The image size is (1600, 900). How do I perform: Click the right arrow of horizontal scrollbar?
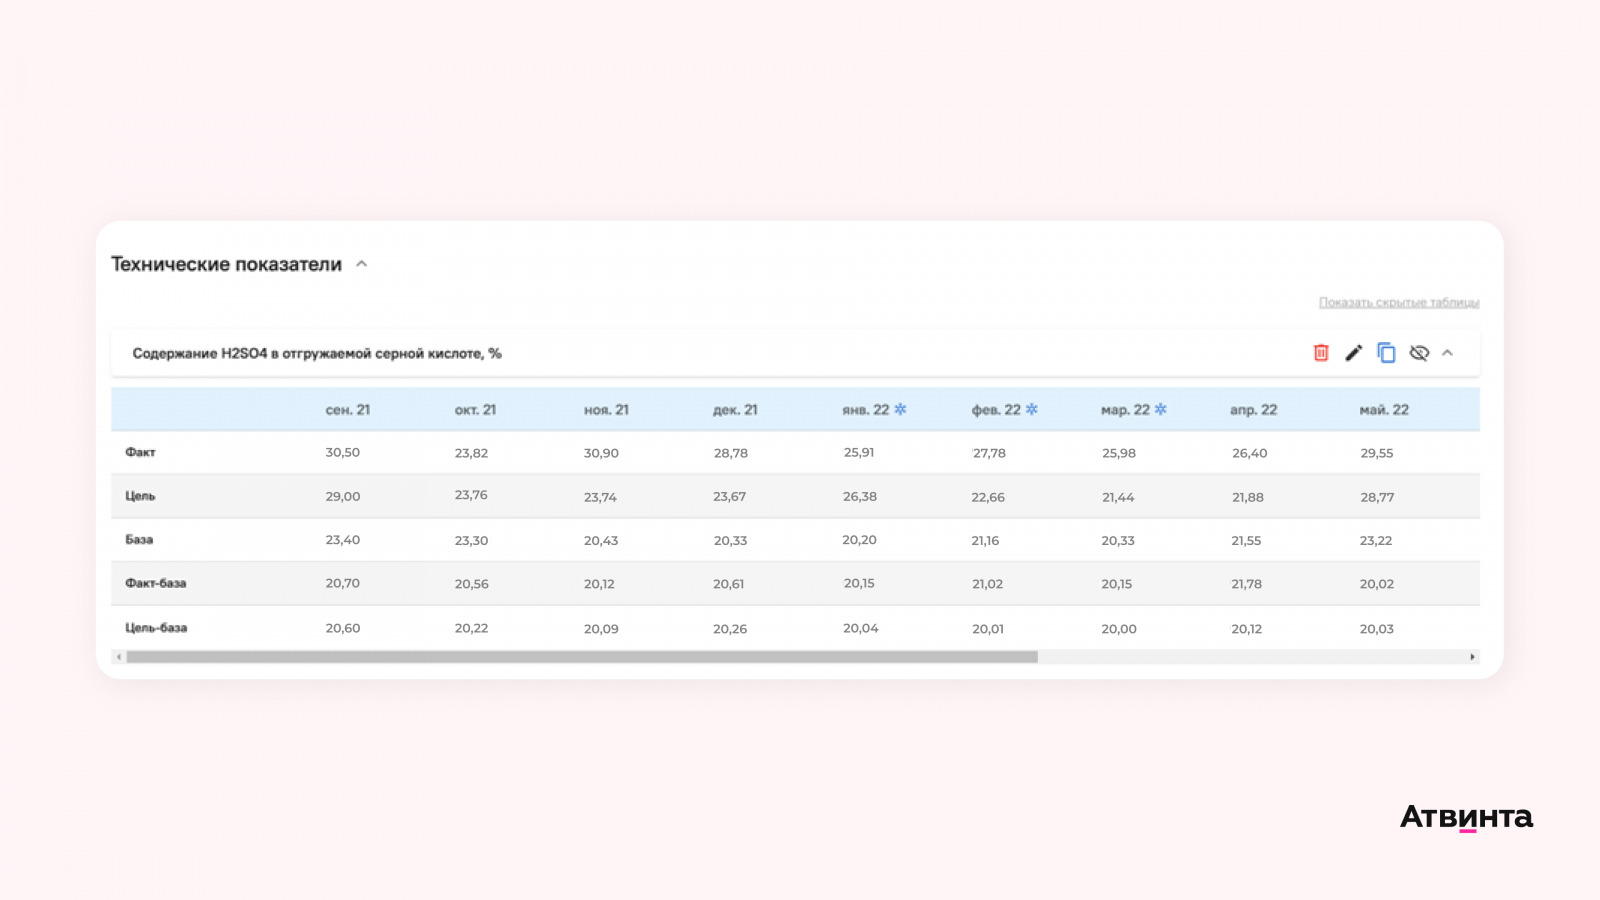pyautogui.click(x=1472, y=657)
